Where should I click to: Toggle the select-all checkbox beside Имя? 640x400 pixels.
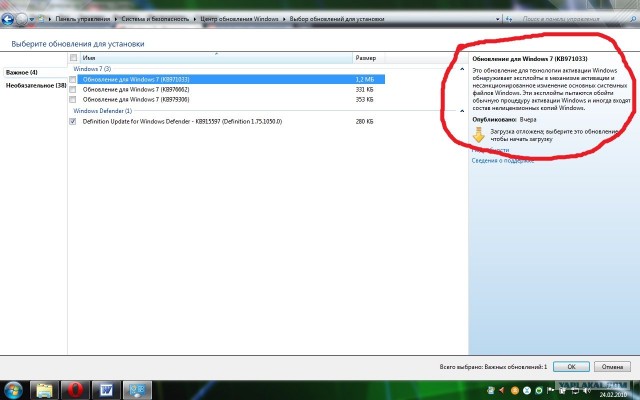click(x=73, y=58)
